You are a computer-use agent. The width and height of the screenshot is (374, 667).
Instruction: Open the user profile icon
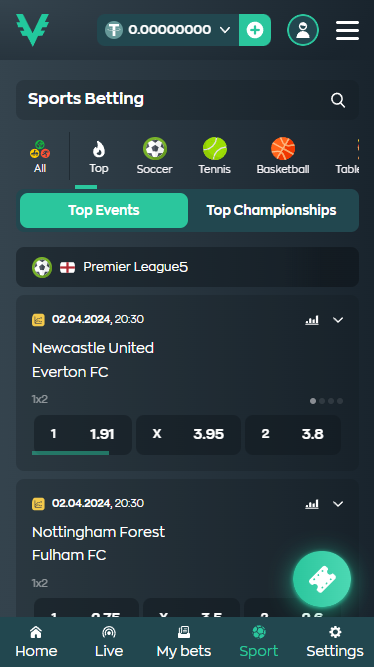click(x=303, y=30)
